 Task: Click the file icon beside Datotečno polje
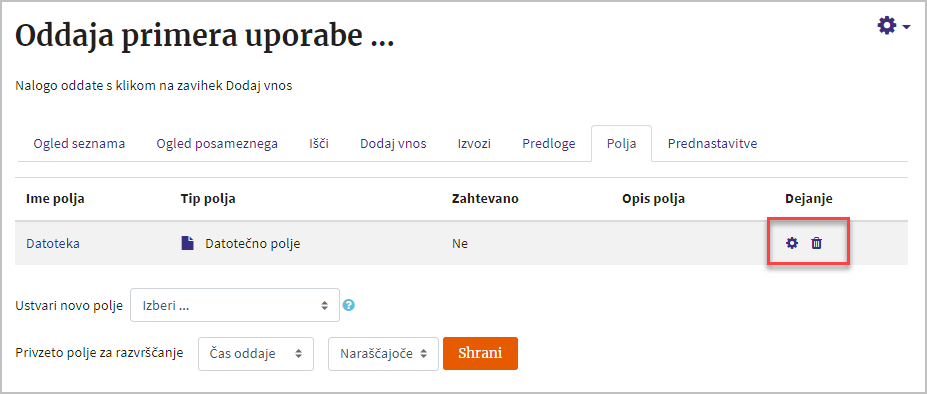click(x=187, y=243)
